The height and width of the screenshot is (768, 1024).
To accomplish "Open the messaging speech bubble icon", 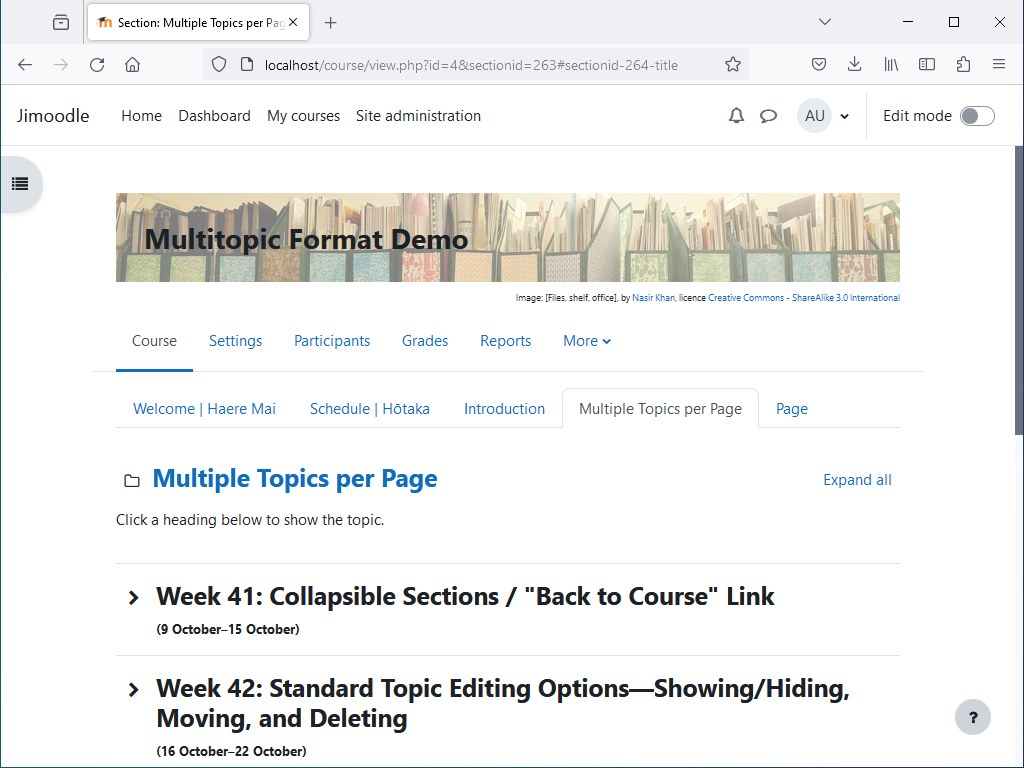I will [x=768, y=116].
